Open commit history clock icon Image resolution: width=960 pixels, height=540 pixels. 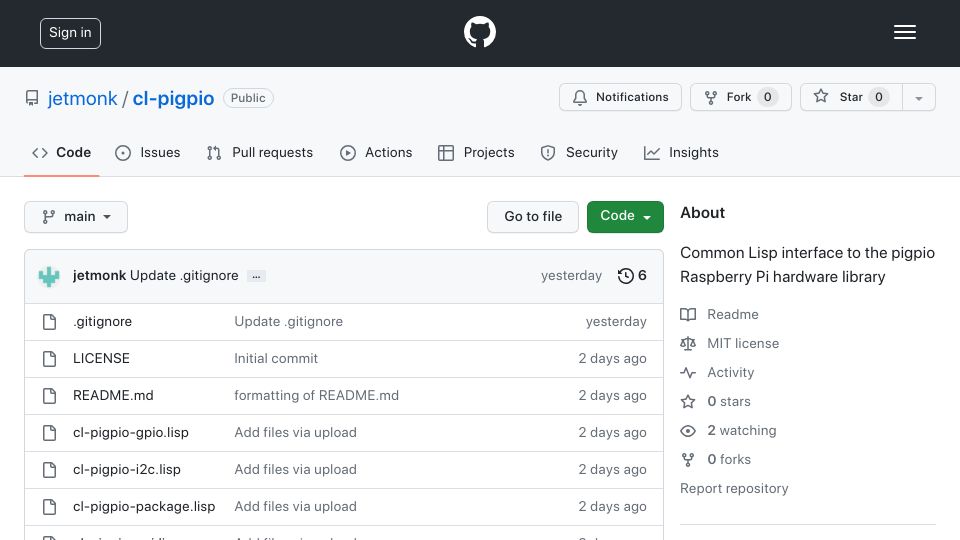(625, 276)
